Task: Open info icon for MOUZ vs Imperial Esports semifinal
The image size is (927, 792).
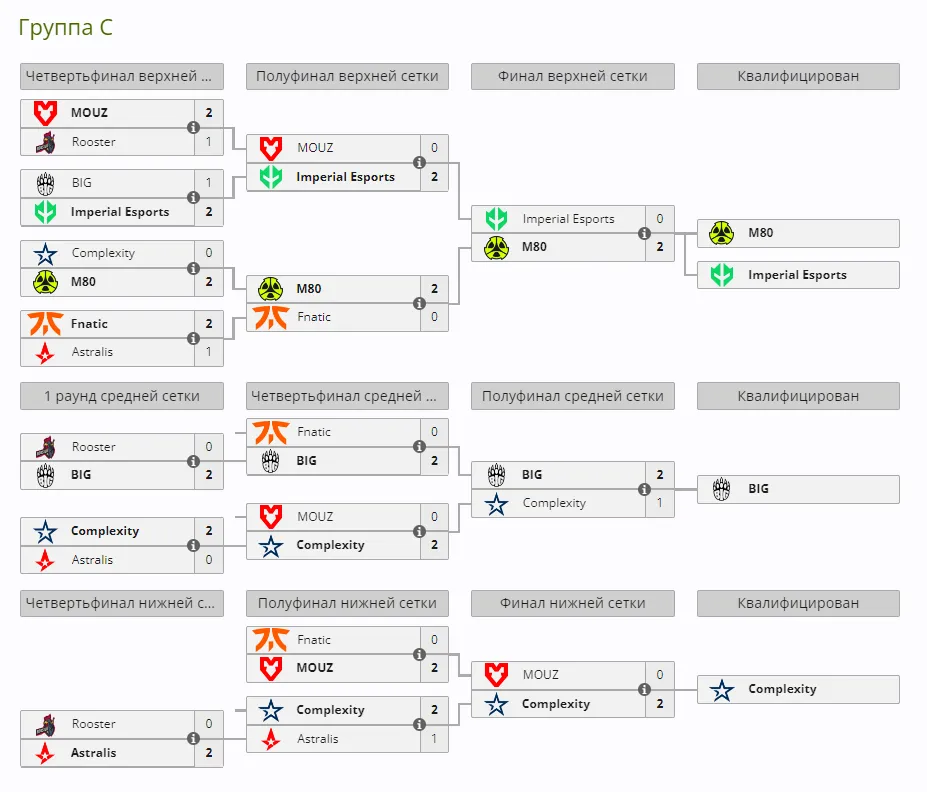Action: 419,163
